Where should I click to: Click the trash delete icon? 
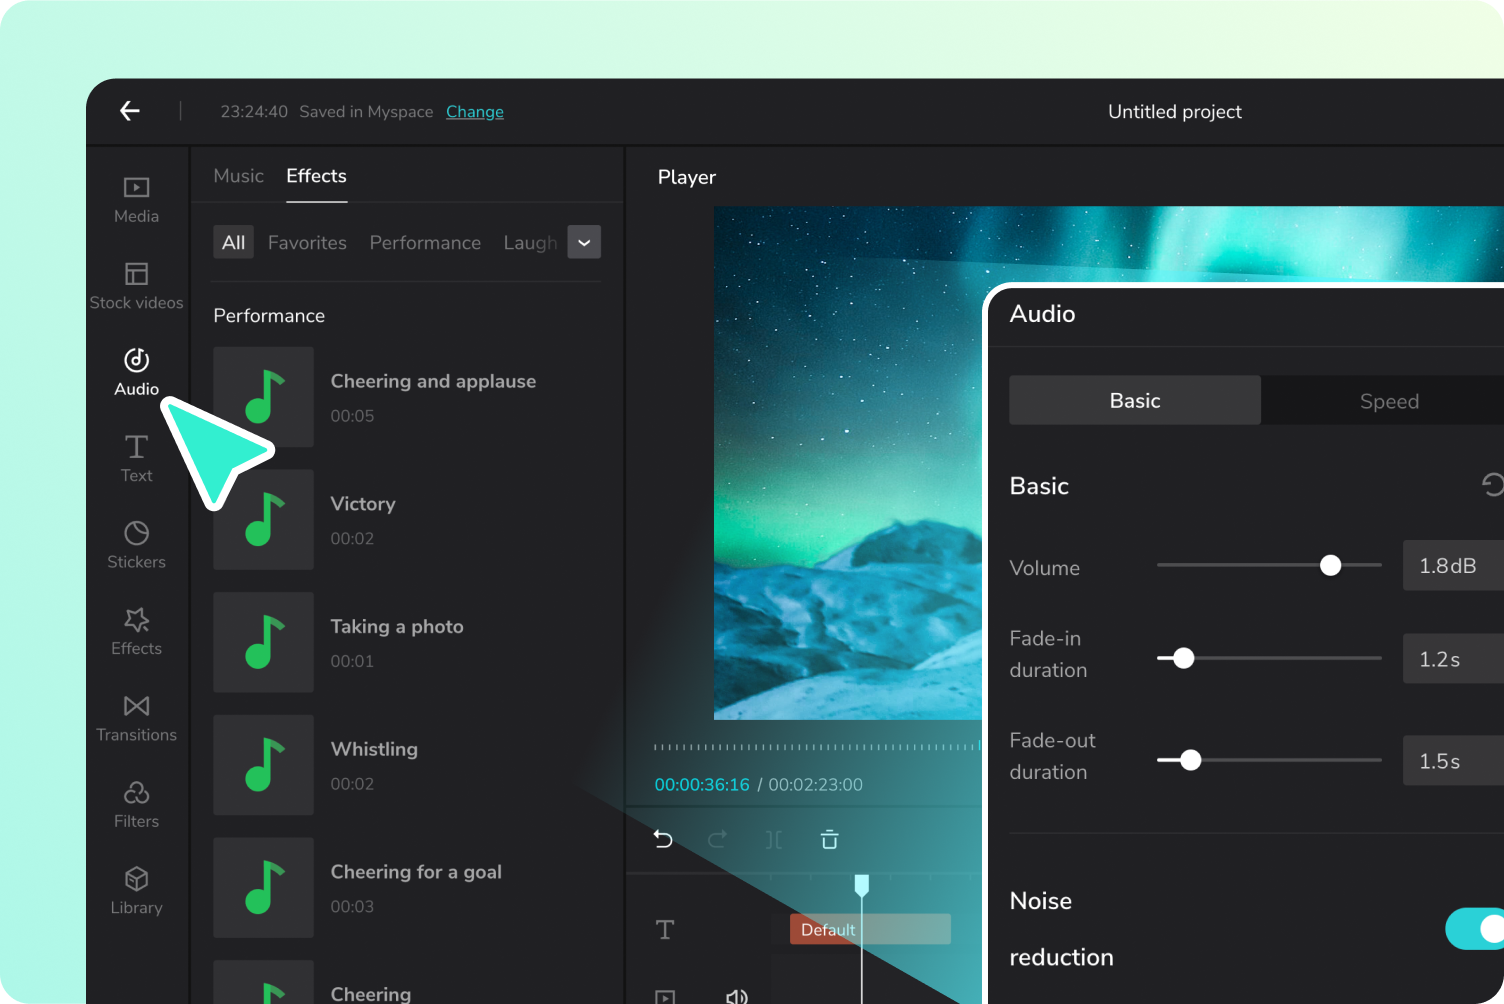click(x=829, y=839)
